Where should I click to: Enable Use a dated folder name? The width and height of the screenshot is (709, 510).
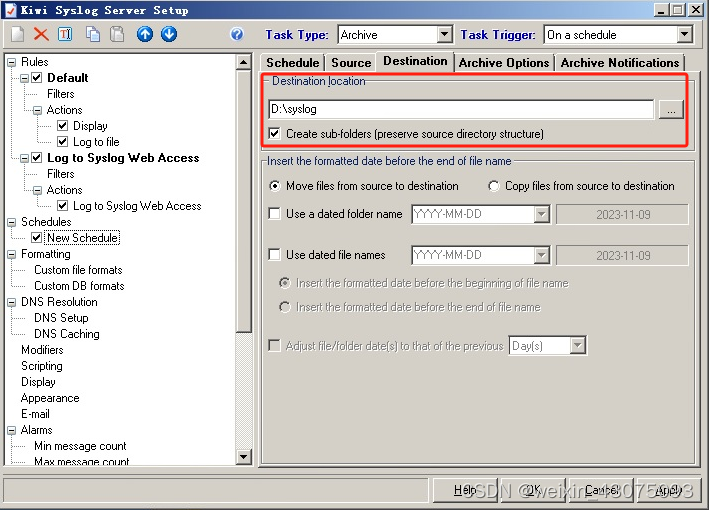coord(274,214)
